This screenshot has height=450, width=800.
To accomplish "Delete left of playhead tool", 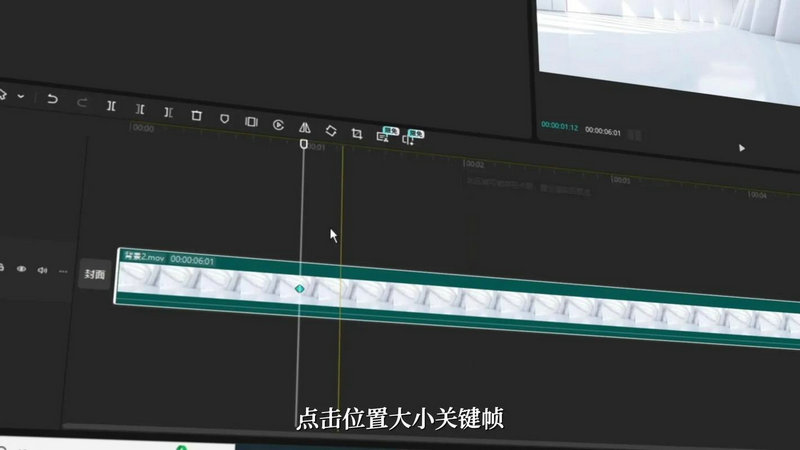I will (140, 109).
